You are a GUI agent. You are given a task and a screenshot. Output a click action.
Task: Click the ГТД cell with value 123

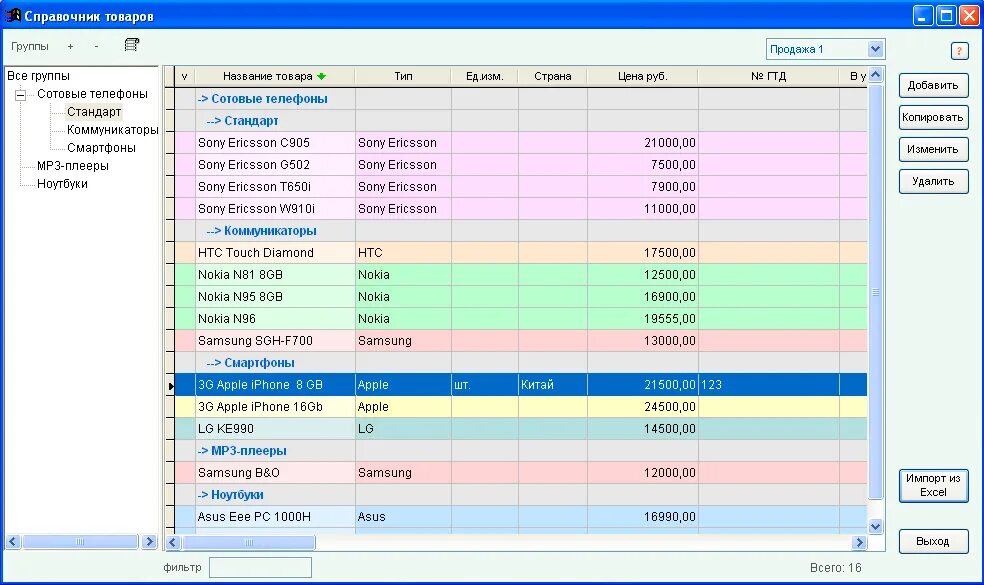click(x=769, y=385)
